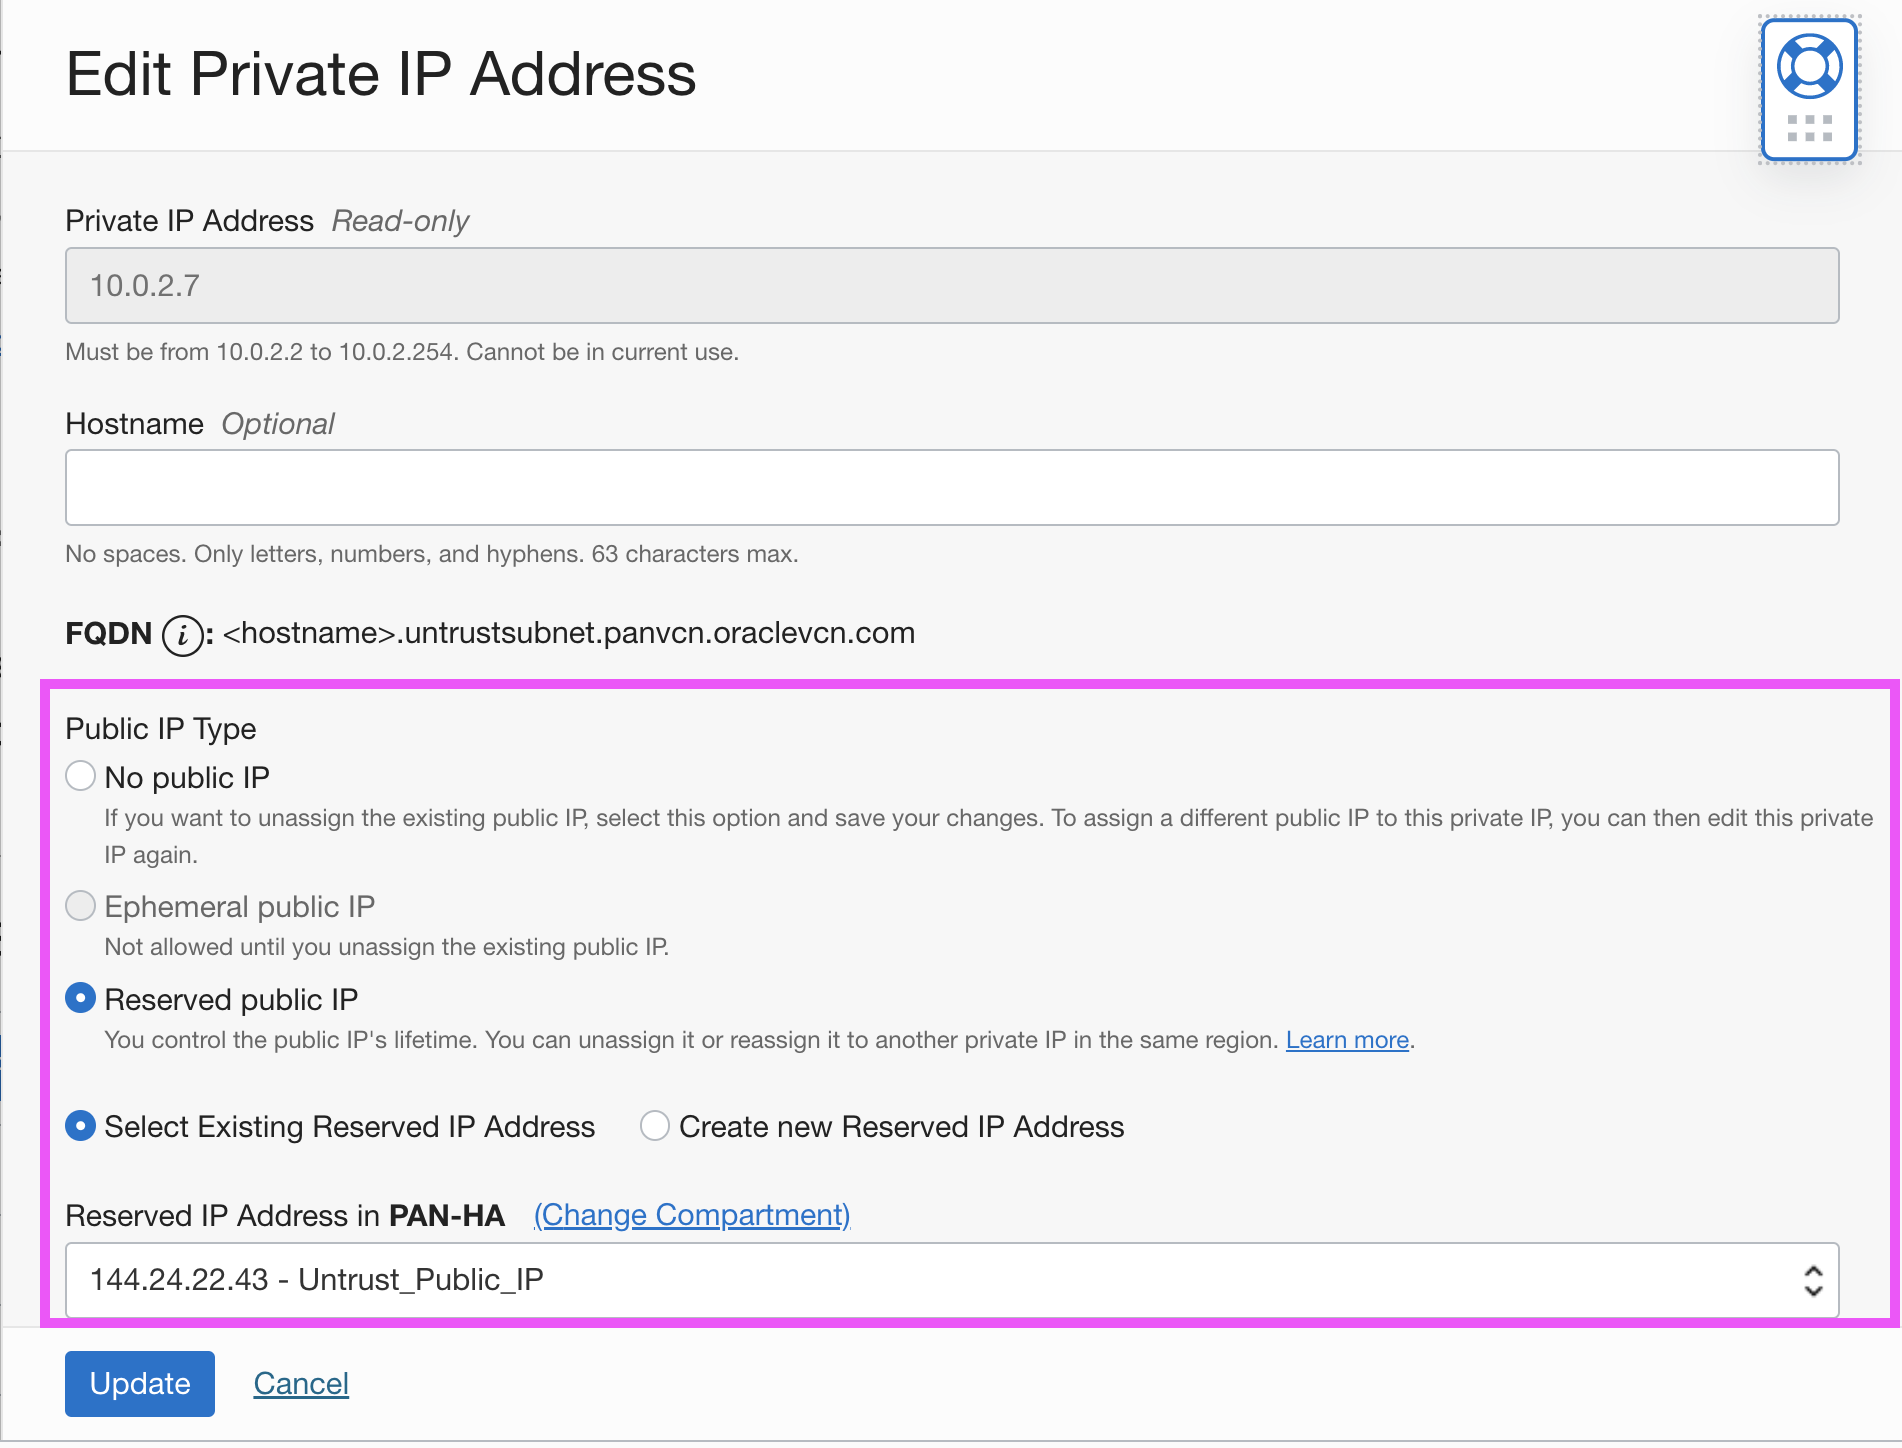Click the grid dots drag handle below the lifebuoy
This screenshot has width=1902, height=1448.
(1809, 128)
